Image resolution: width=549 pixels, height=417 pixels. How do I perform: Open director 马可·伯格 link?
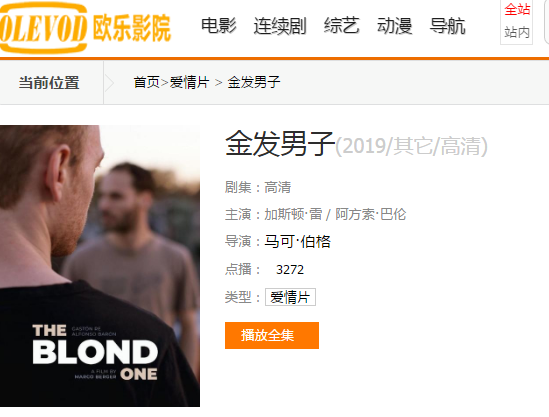[x=297, y=242]
